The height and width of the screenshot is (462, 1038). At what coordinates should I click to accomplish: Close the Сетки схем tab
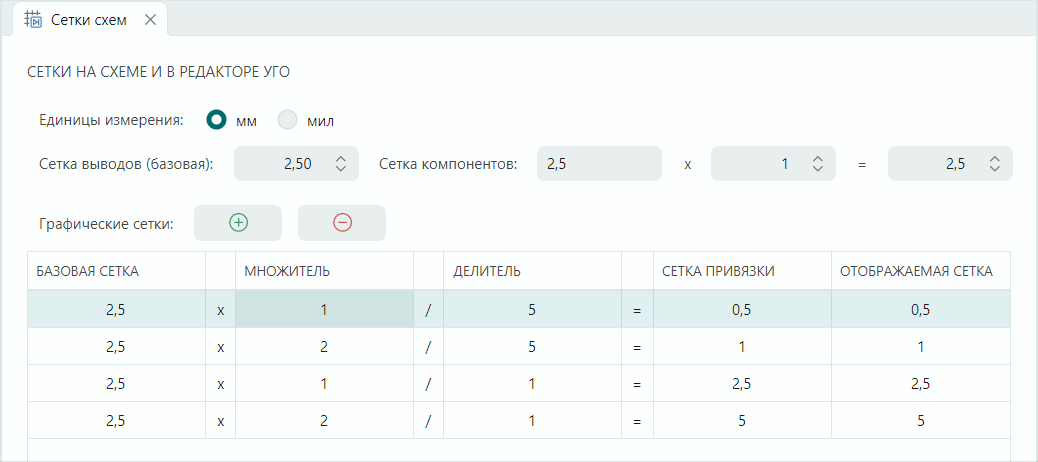tap(150, 20)
